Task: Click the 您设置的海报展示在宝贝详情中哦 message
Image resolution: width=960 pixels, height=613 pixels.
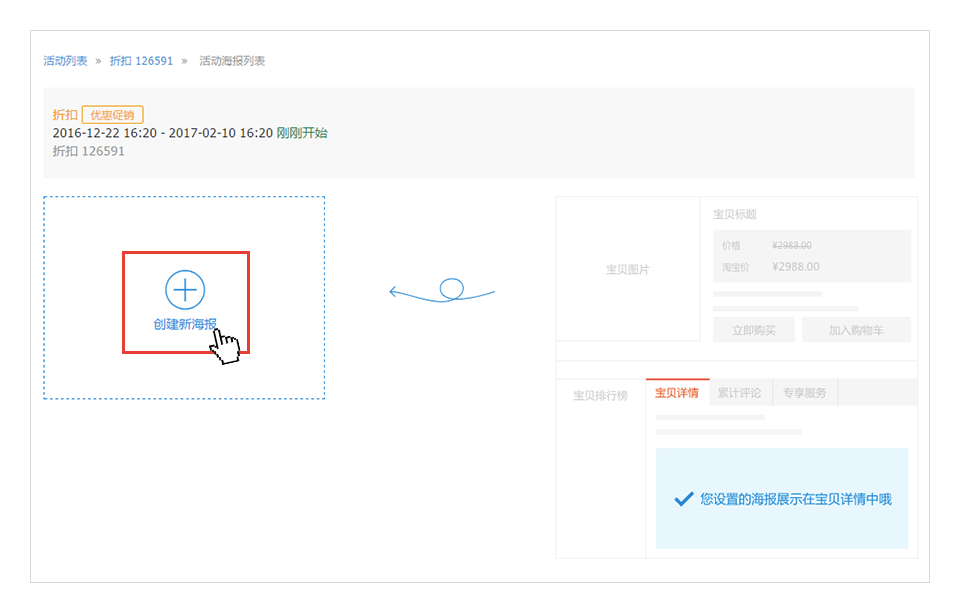Action: coord(796,499)
